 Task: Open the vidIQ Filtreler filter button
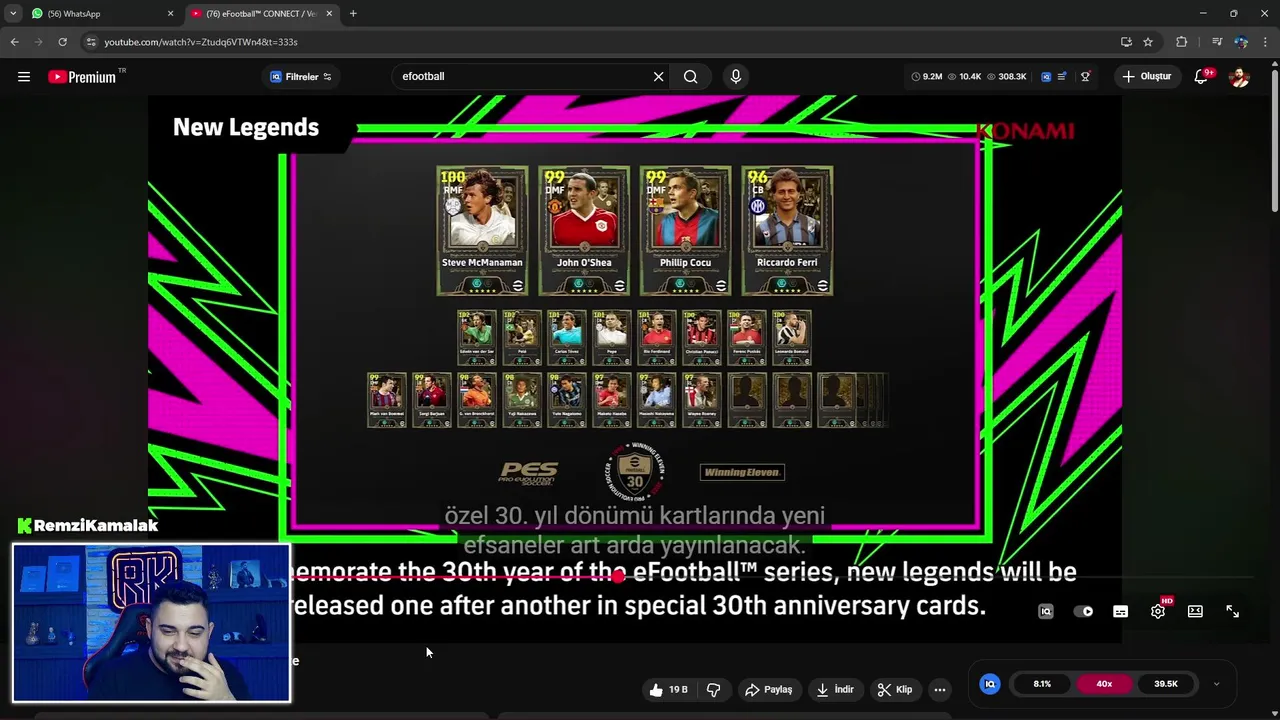click(301, 77)
